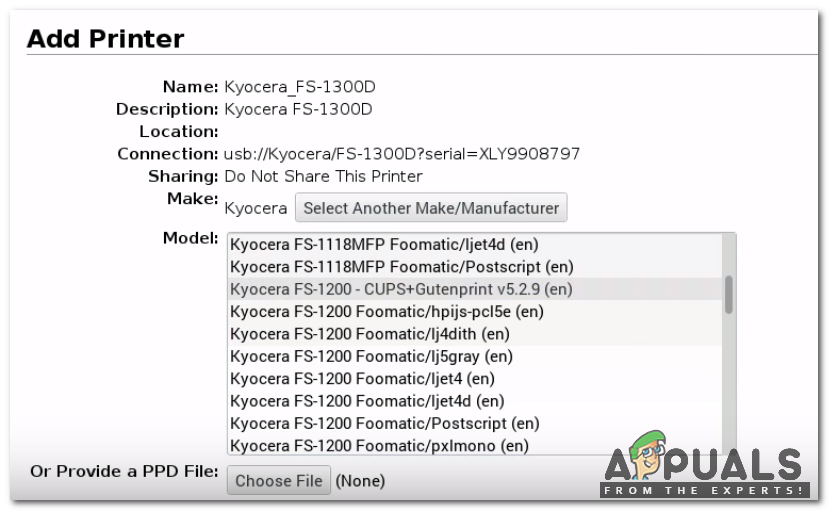
Task: Select Kyocera FS-1118MFP Foomatic/ljet4d model
Action: tap(475, 245)
